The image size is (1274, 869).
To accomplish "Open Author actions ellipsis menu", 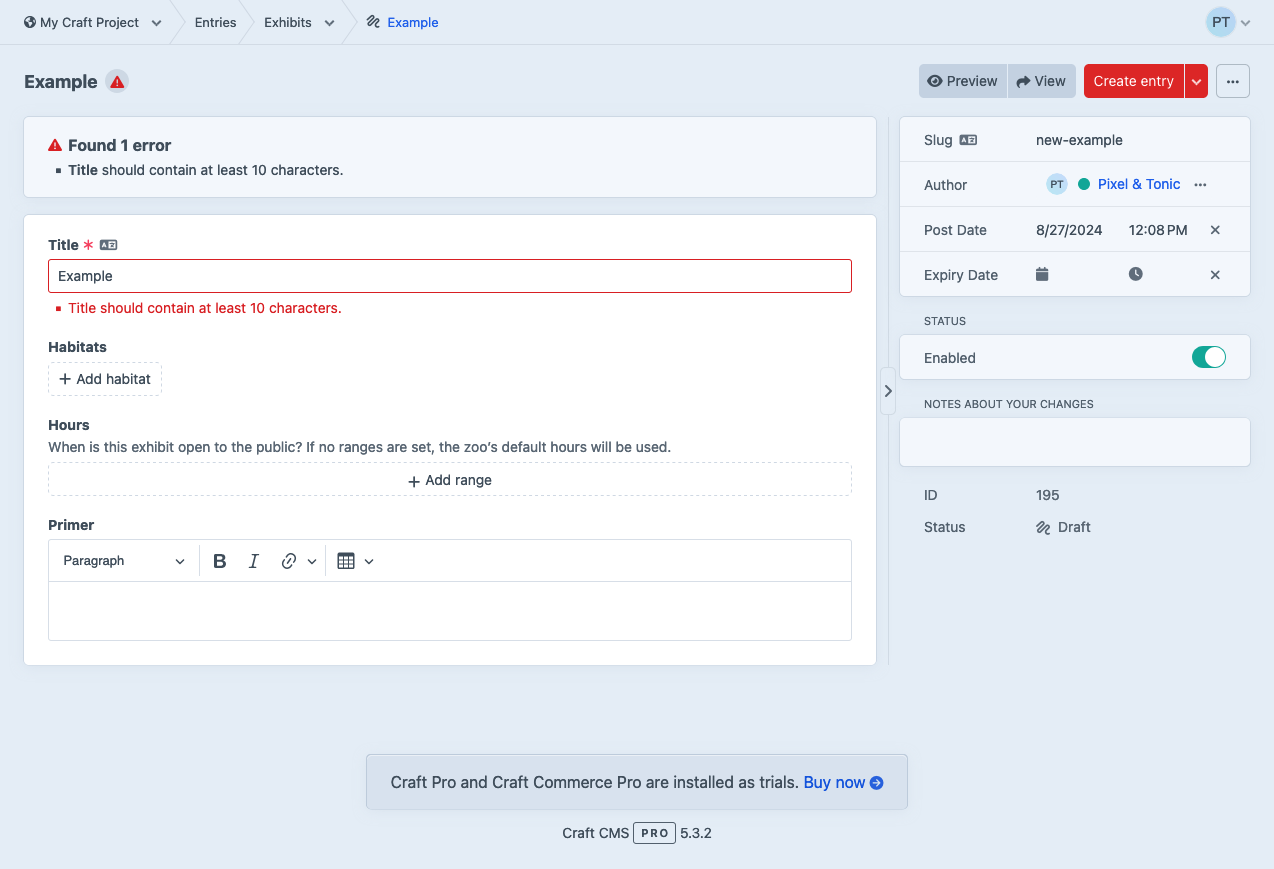I will pyautogui.click(x=1201, y=185).
